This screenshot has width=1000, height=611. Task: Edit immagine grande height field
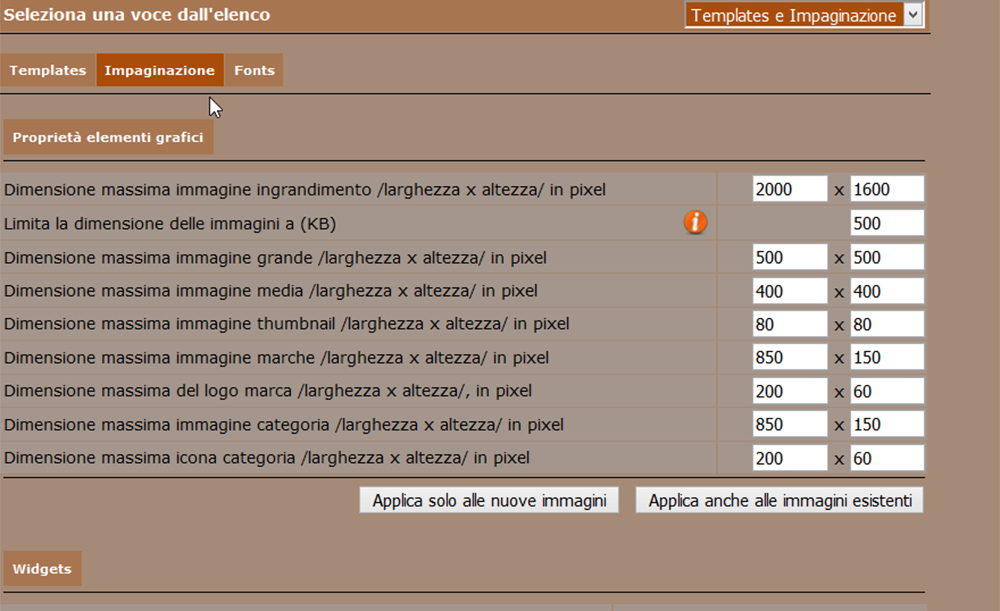coord(886,257)
